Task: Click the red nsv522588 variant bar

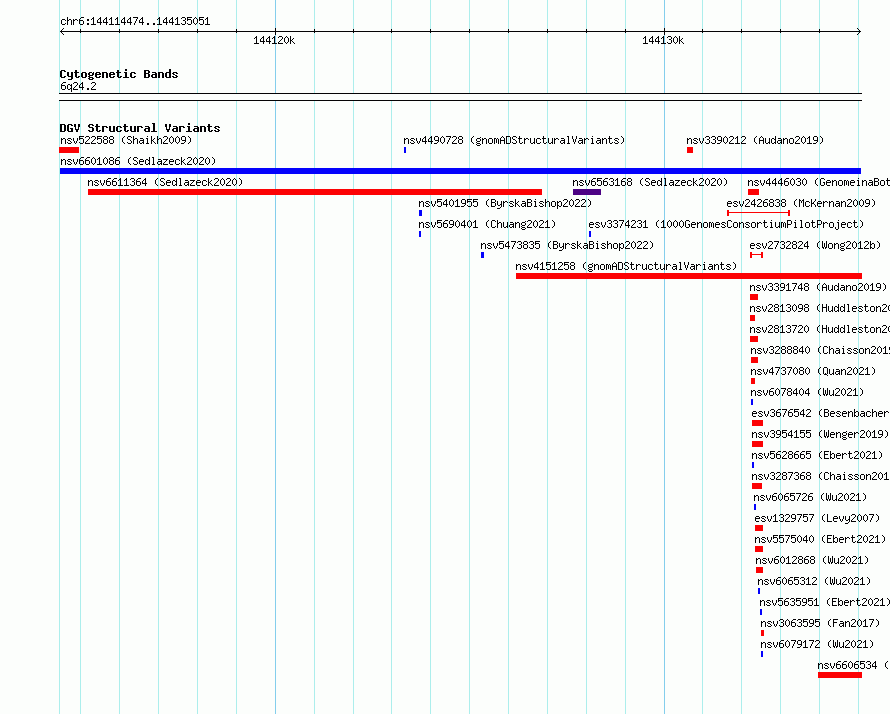Action: (x=69, y=150)
